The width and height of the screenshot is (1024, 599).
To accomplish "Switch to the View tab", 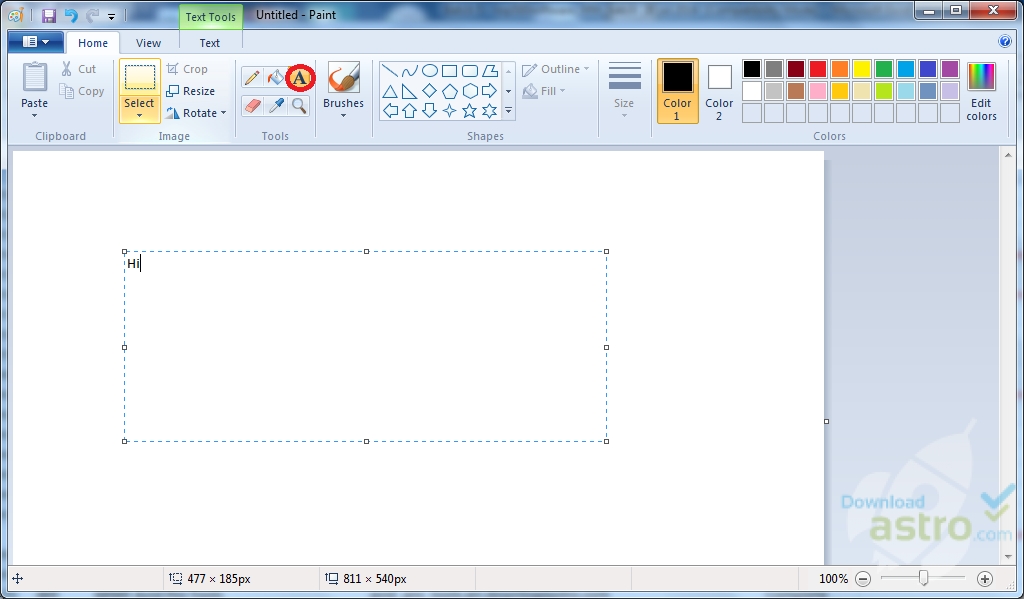I will (x=148, y=43).
